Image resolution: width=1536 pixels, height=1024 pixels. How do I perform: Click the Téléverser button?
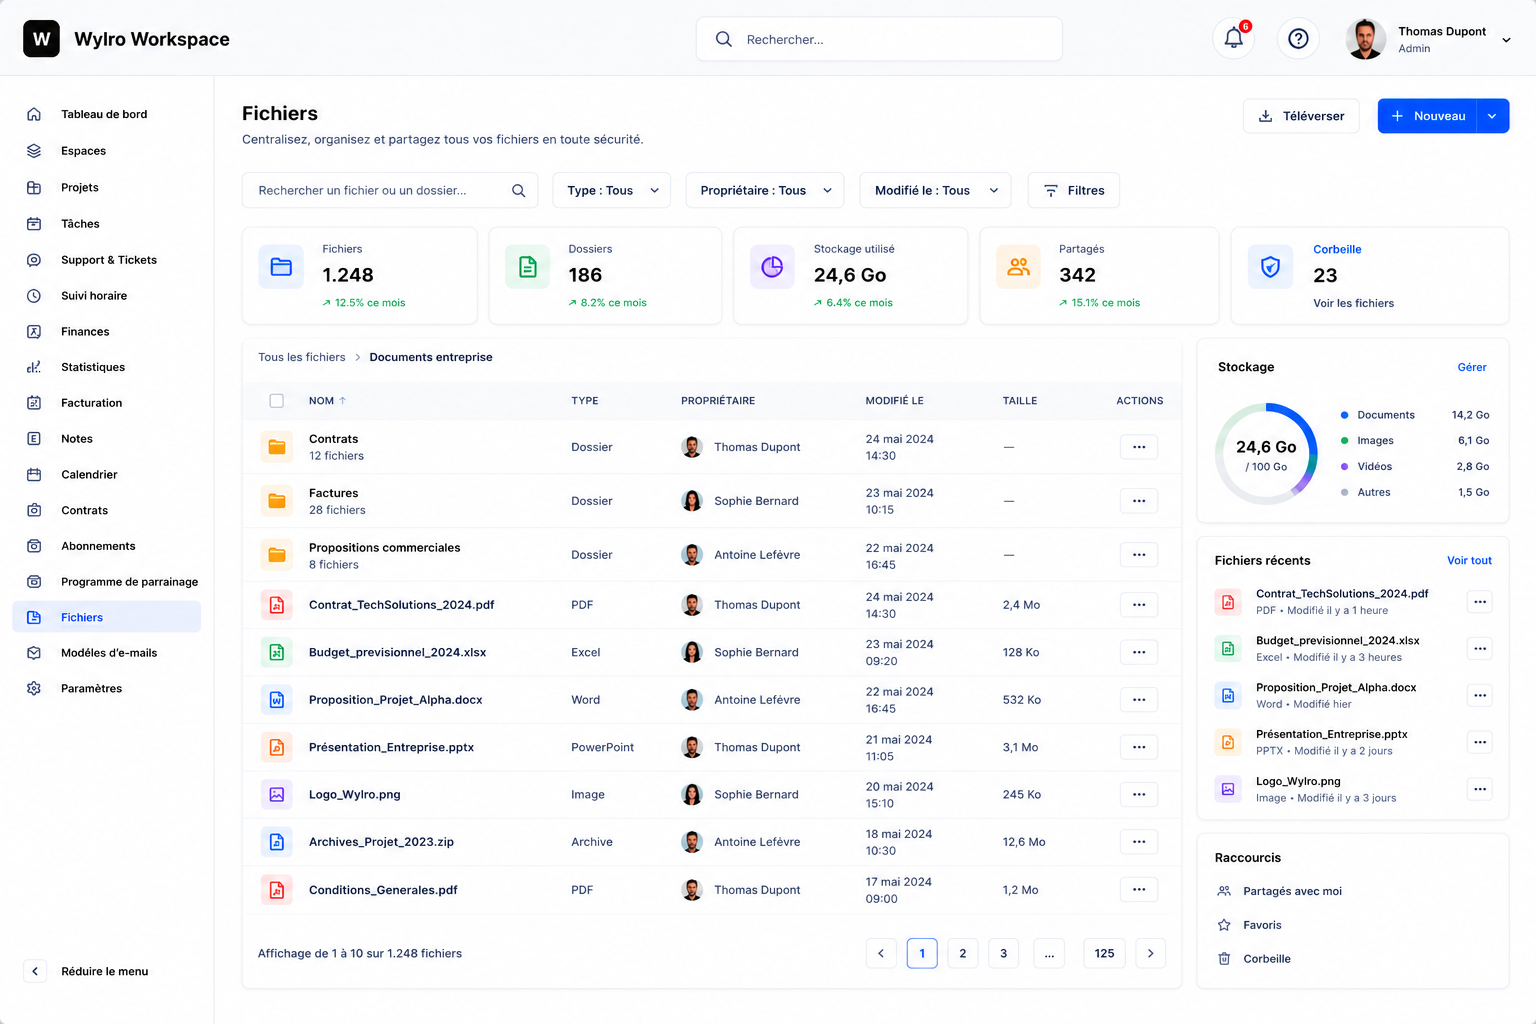(x=1301, y=116)
